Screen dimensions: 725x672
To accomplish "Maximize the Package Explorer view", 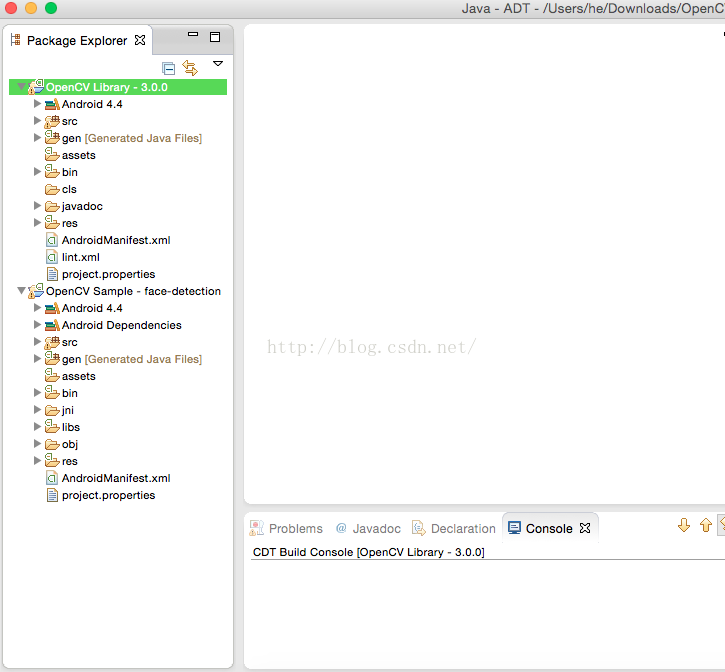I will tap(215, 37).
